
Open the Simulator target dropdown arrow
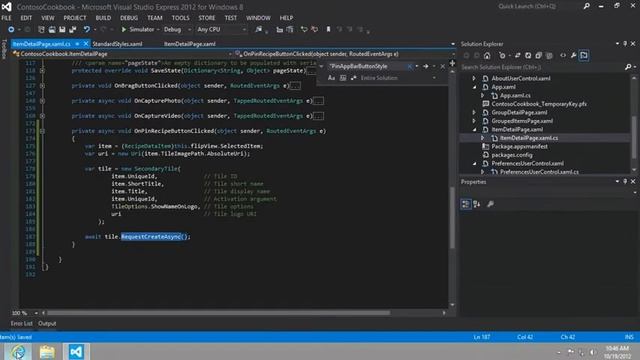click(158, 29)
